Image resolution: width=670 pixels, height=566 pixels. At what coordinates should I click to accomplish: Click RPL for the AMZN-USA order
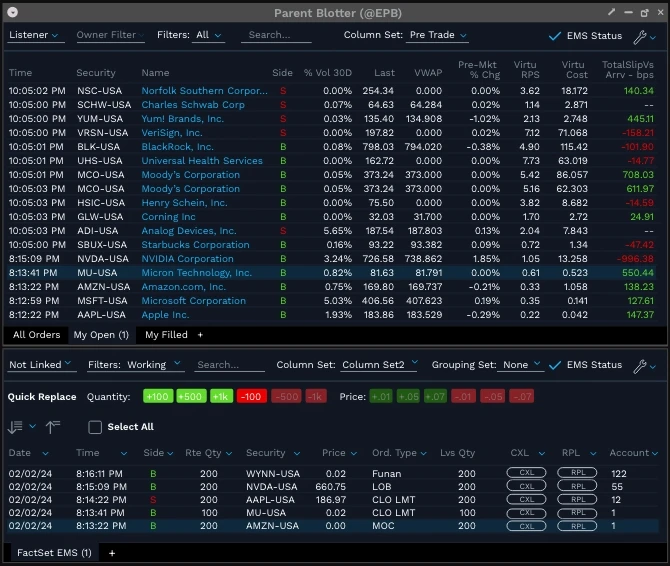pyautogui.click(x=577, y=526)
